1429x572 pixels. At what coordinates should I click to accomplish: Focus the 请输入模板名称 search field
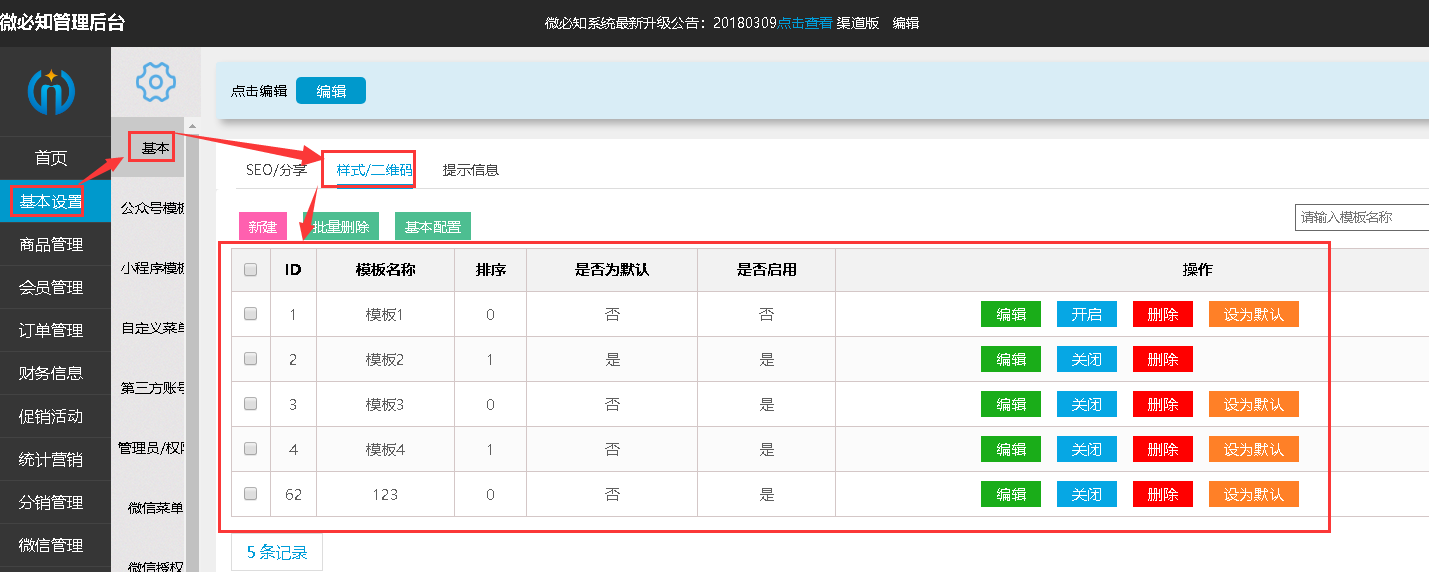(1360, 217)
